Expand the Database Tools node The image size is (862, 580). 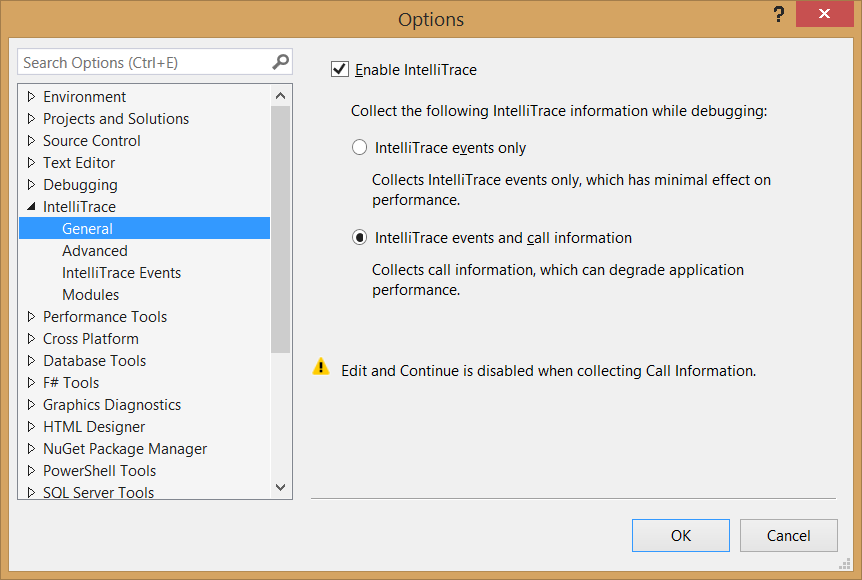pyautogui.click(x=31, y=361)
